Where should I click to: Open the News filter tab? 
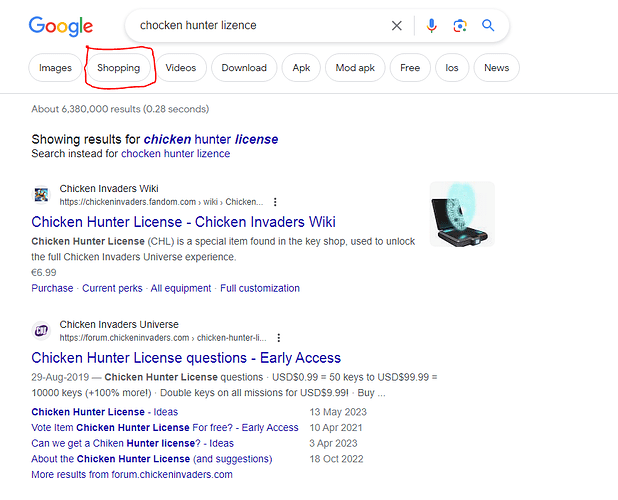point(496,68)
